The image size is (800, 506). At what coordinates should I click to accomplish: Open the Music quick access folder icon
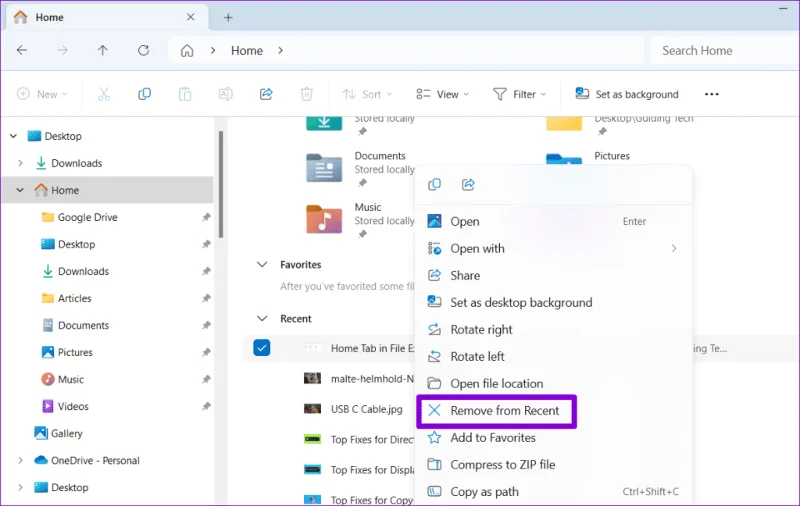point(324,219)
